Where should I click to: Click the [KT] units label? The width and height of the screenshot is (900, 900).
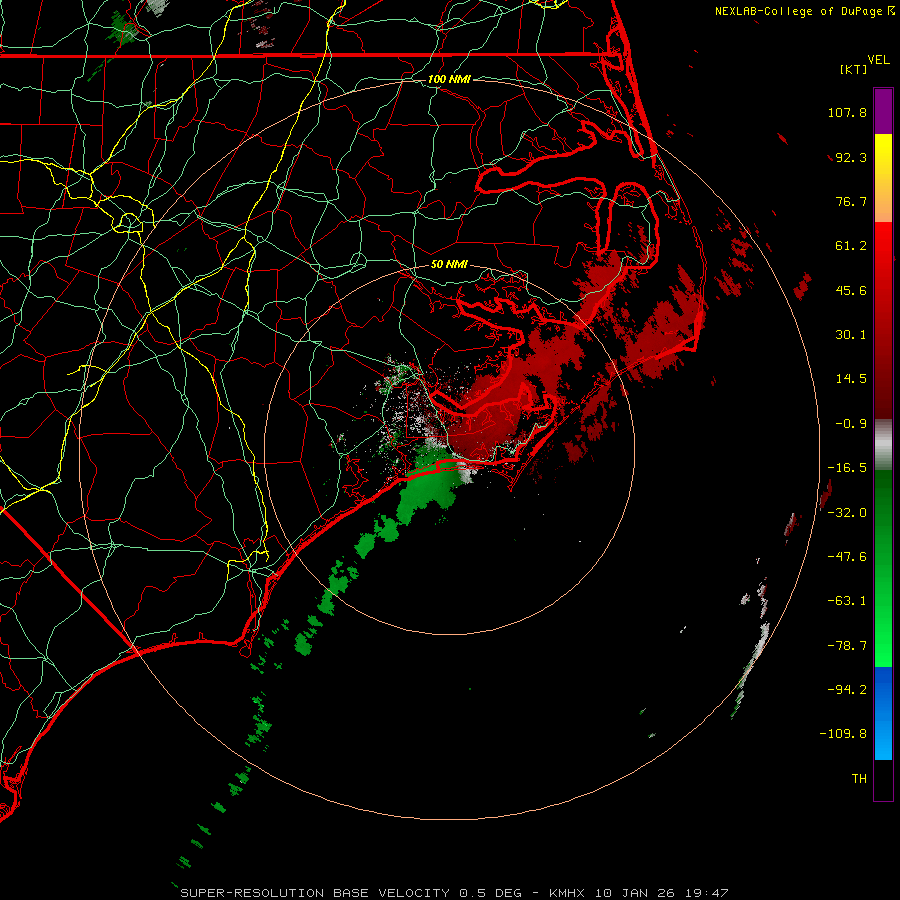(x=854, y=69)
